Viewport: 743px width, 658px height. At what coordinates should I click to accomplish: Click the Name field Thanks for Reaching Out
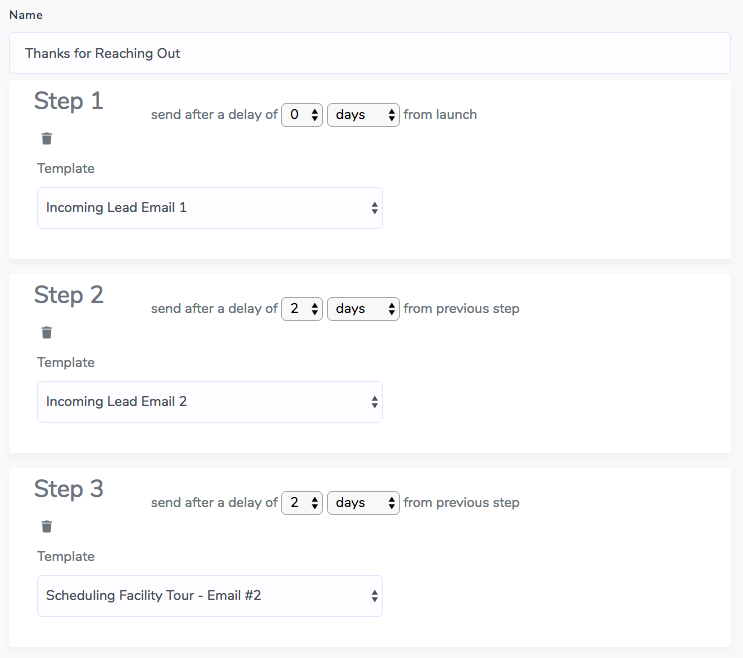pyautogui.click(x=370, y=53)
